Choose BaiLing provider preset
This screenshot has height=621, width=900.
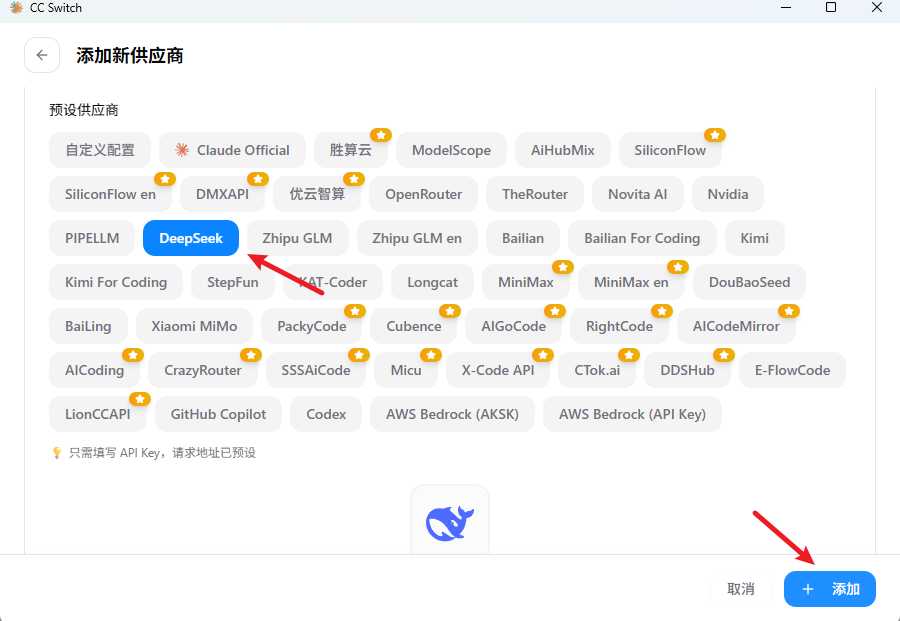click(88, 327)
